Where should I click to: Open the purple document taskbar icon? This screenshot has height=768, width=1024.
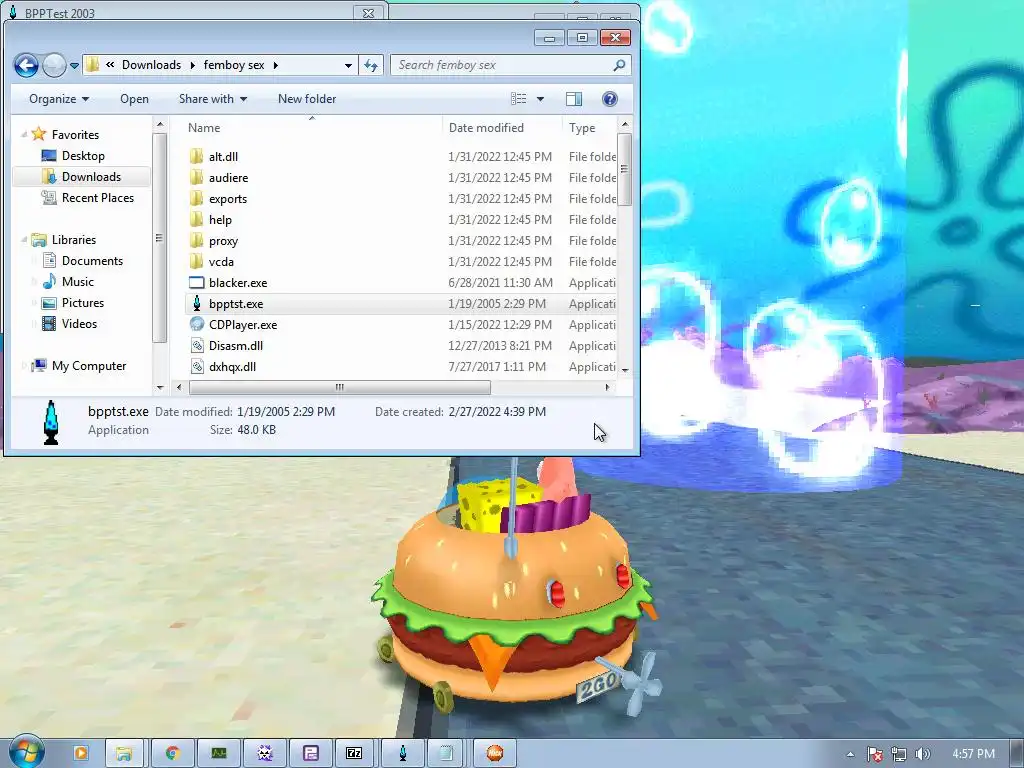point(310,754)
